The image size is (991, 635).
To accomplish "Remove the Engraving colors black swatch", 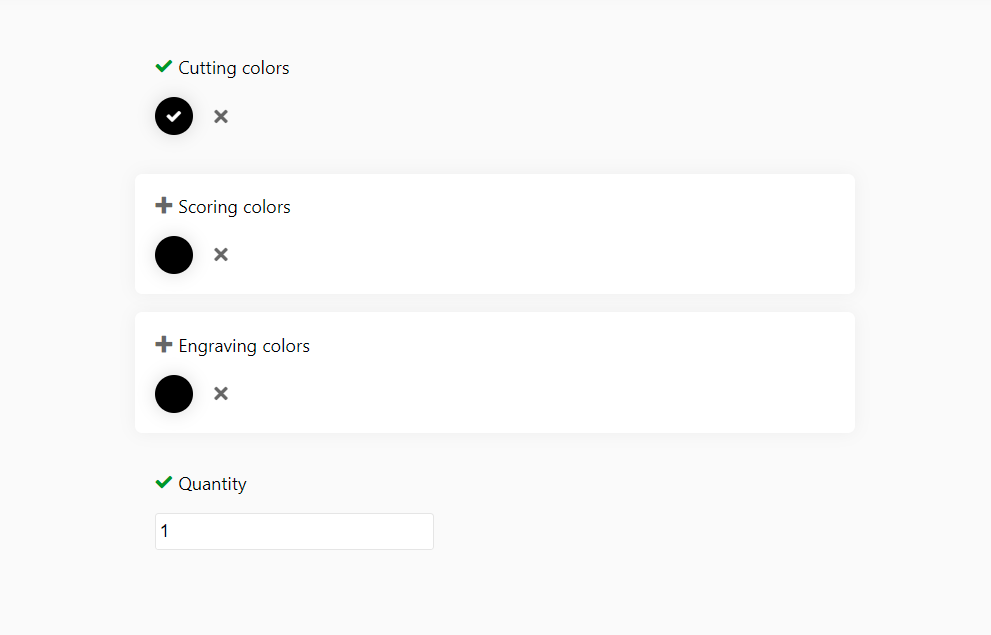I will click(x=221, y=394).
